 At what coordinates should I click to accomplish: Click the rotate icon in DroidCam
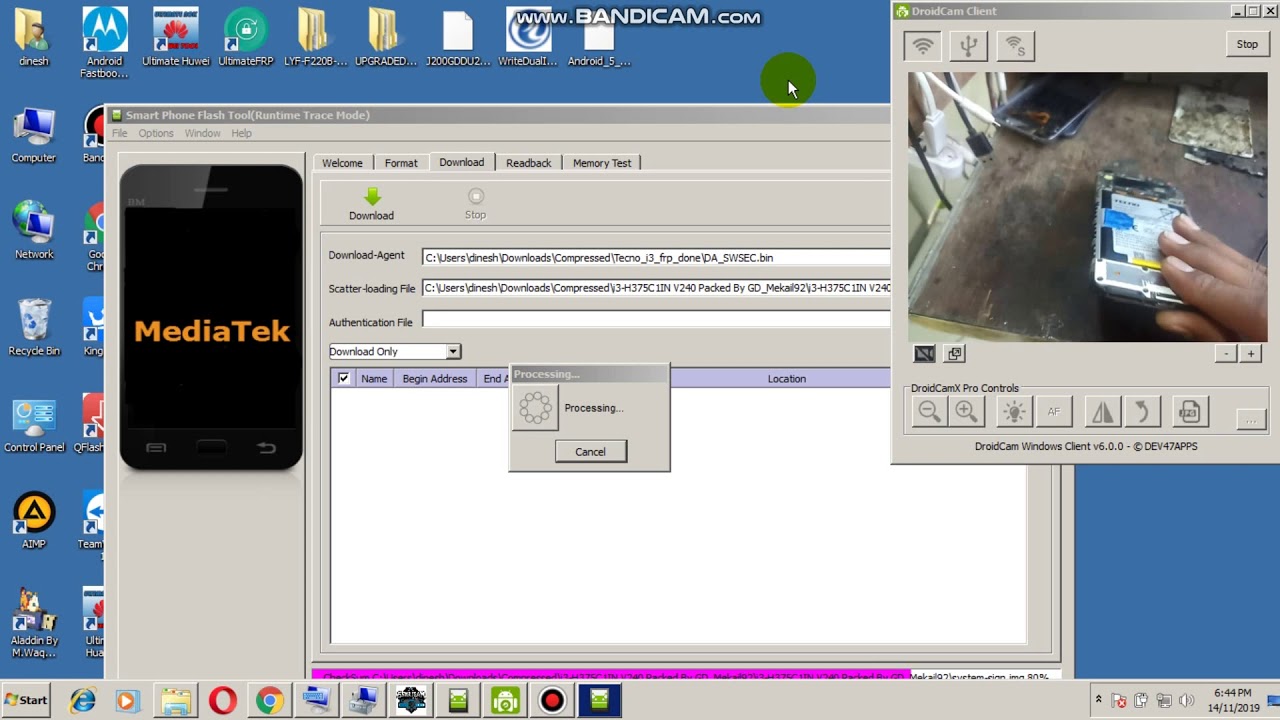1141,412
